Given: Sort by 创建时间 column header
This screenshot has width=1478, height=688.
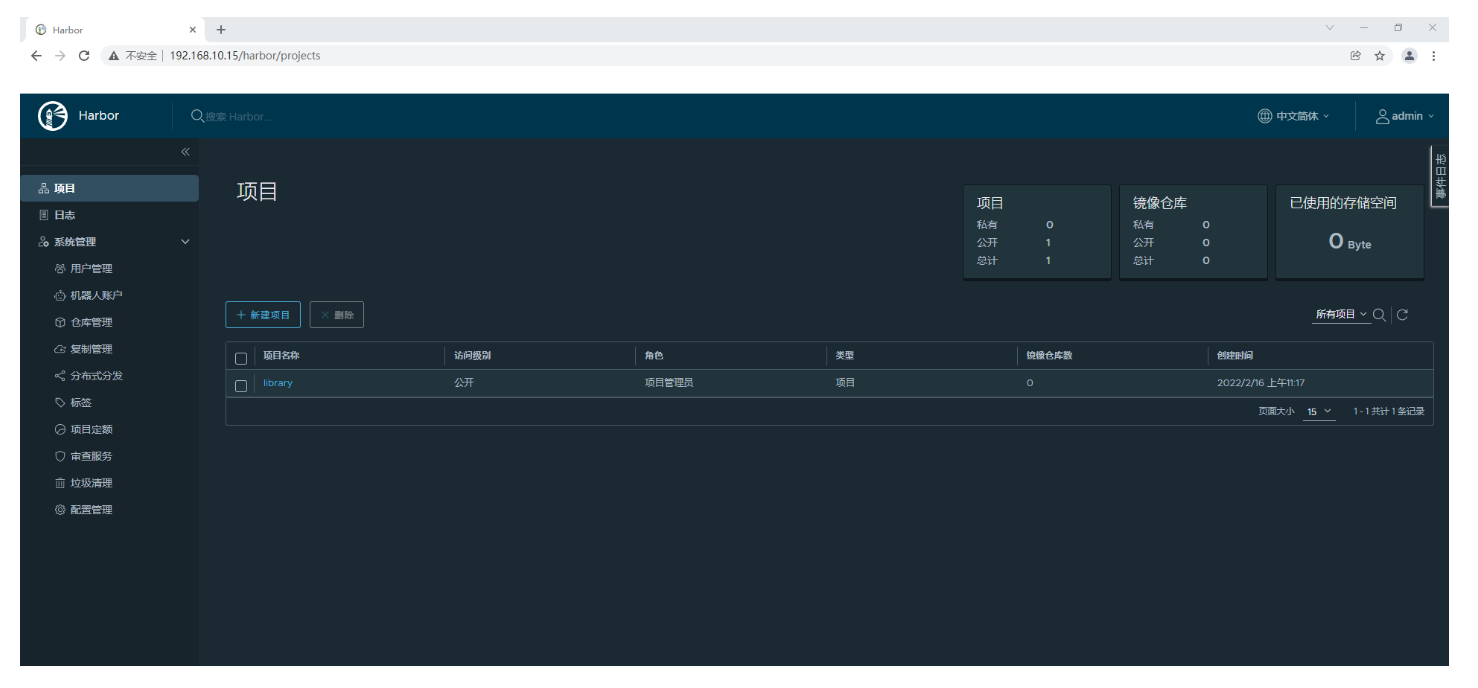Looking at the screenshot, I should (x=1235, y=356).
